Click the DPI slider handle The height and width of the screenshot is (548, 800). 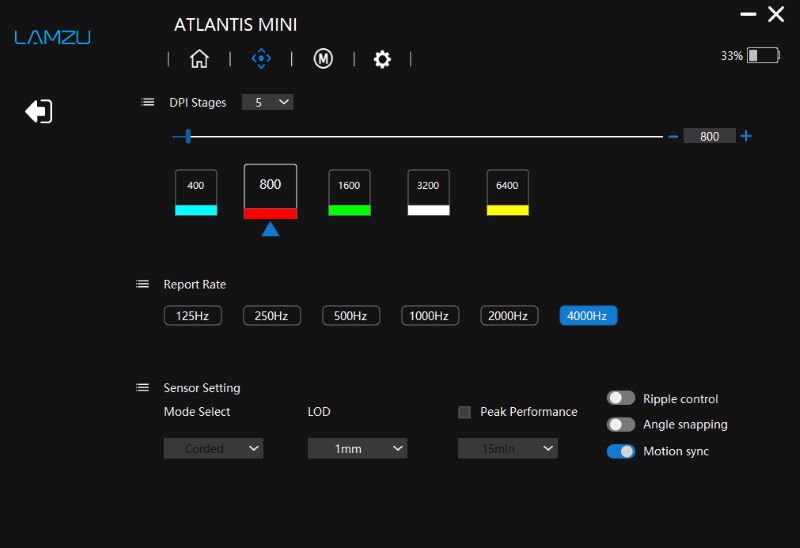(x=188, y=136)
